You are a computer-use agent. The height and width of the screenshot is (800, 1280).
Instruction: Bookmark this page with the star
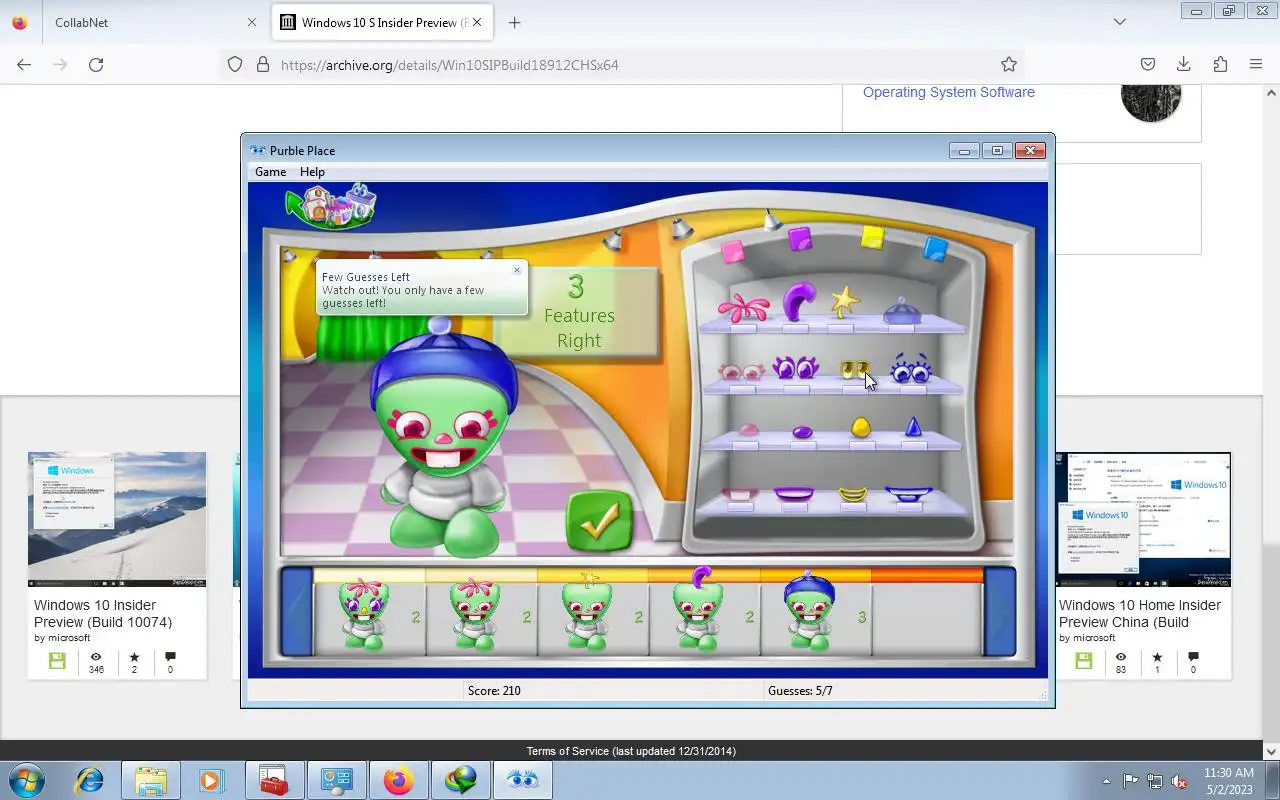pyautogui.click(x=1009, y=64)
